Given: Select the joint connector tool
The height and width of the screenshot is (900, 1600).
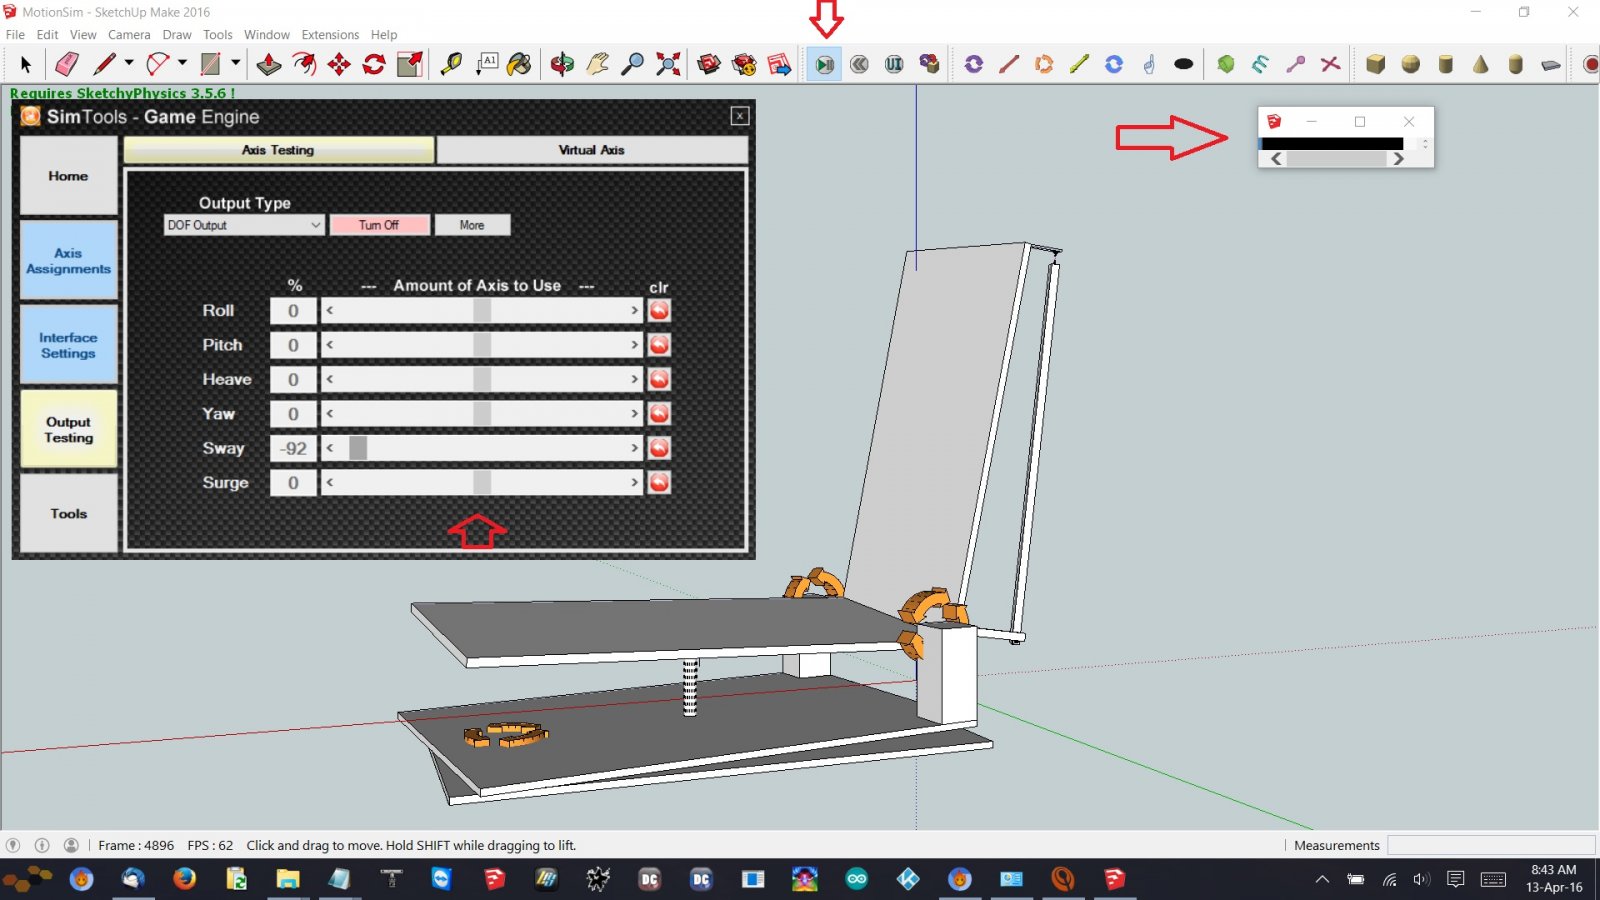Looking at the screenshot, I should click(x=929, y=65).
